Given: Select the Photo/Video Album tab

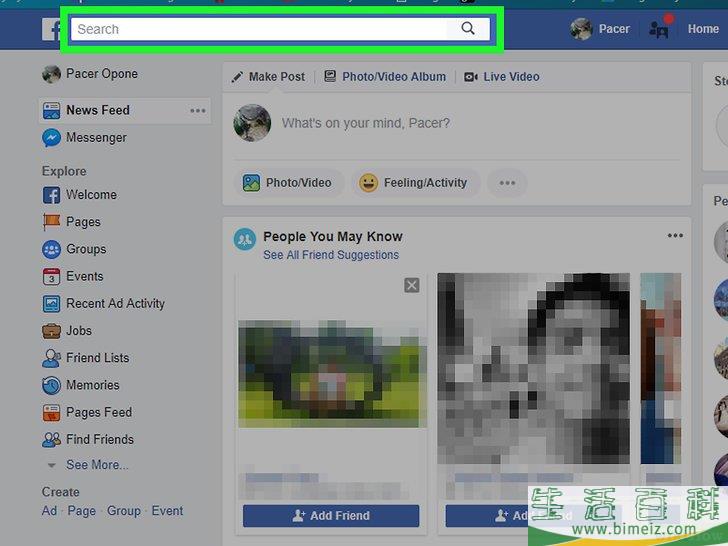Looking at the screenshot, I should 385,77.
